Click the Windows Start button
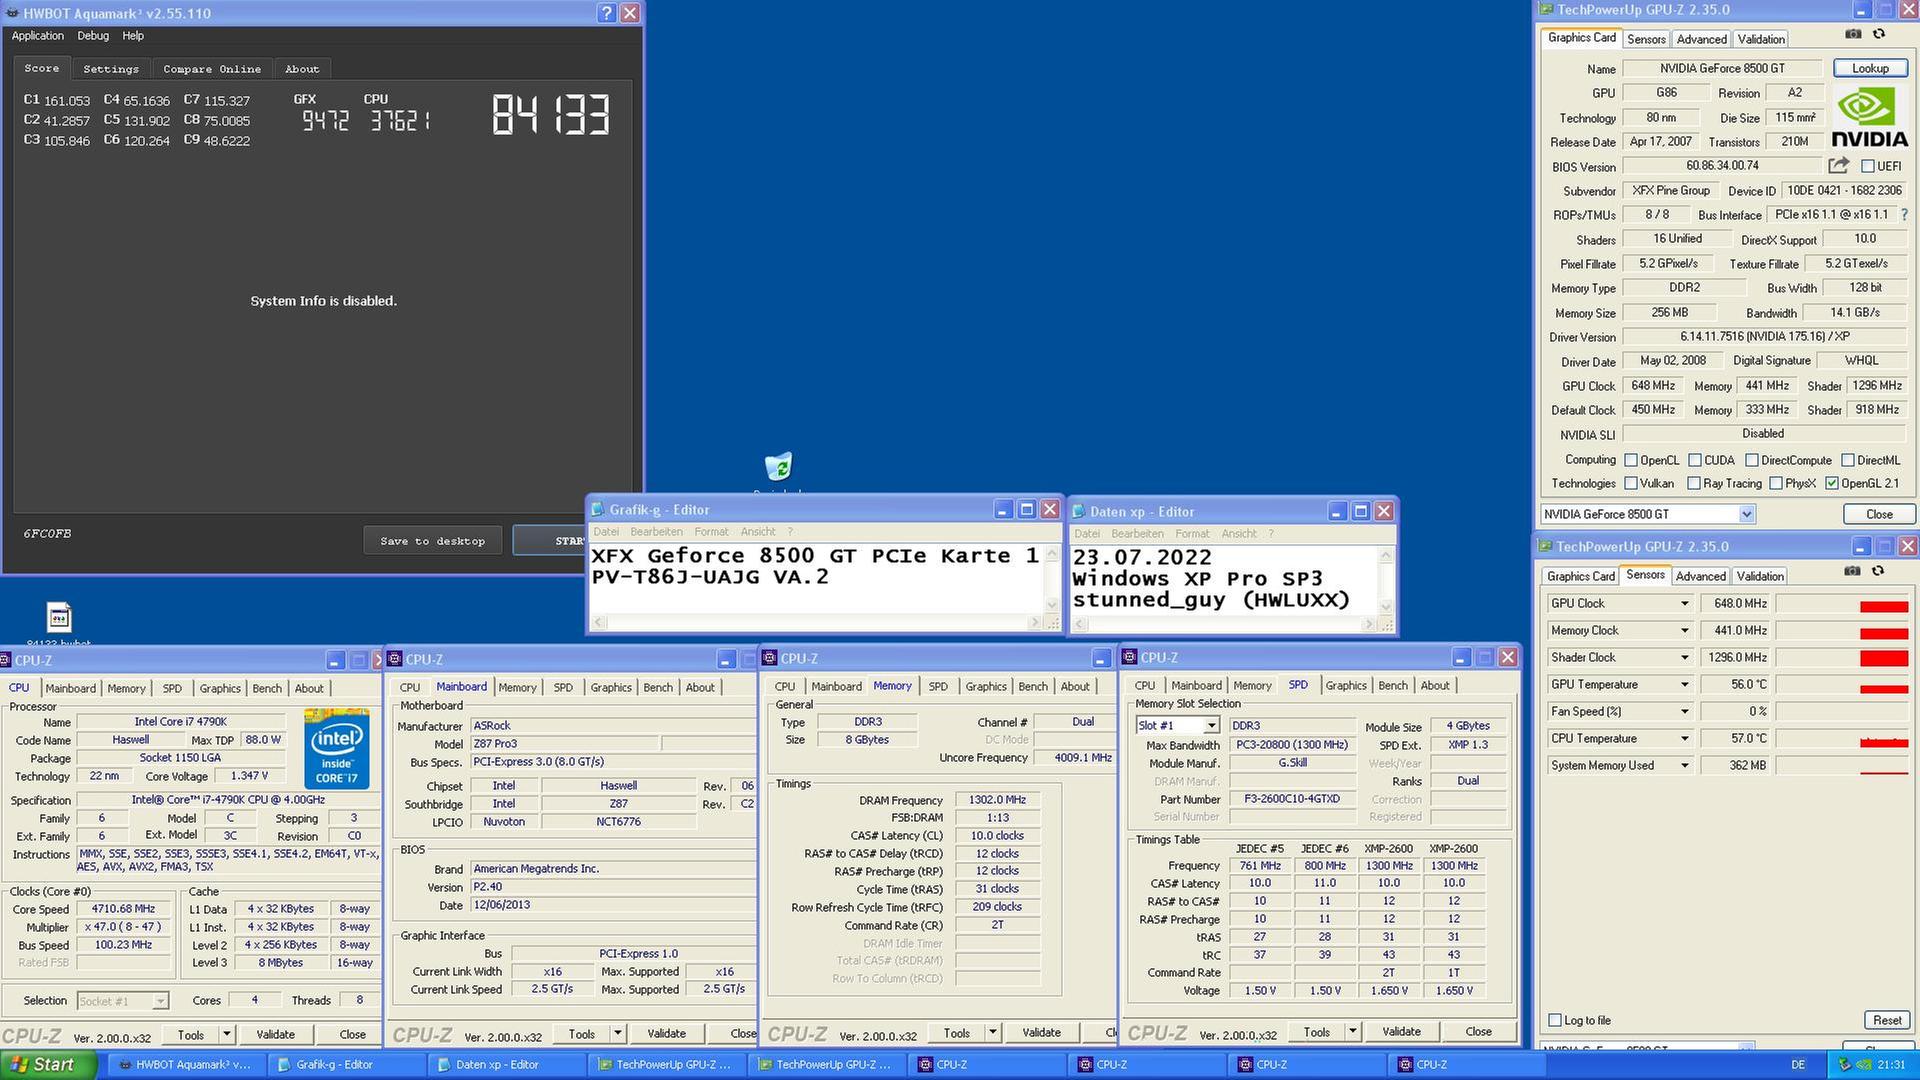1920x1080 pixels. coord(48,1065)
